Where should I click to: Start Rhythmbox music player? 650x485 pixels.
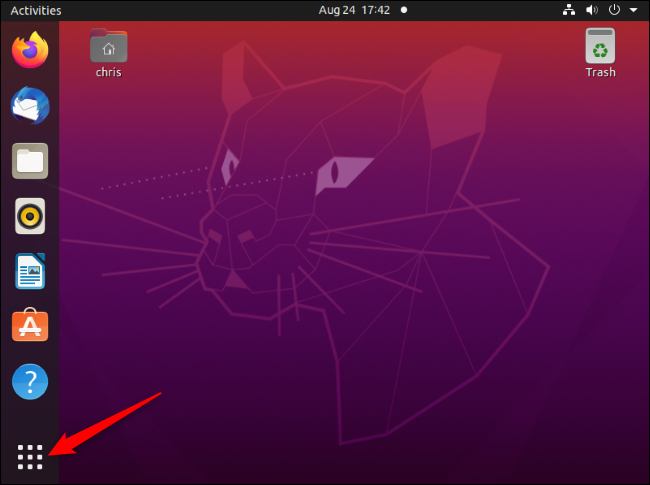pyautogui.click(x=30, y=216)
